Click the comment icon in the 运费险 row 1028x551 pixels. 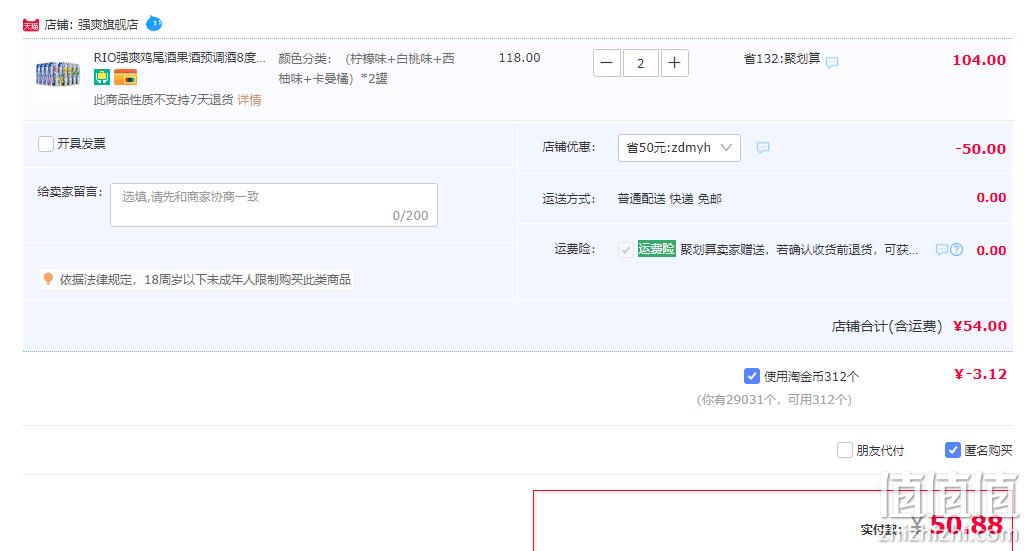[x=941, y=250]
